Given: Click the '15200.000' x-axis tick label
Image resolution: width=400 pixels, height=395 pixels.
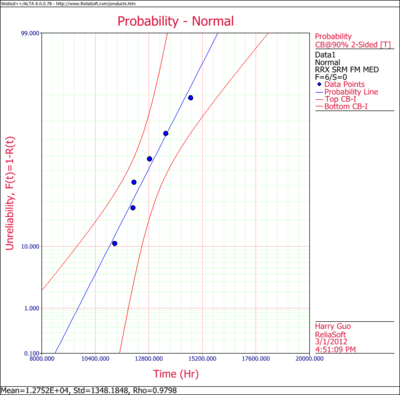Looking at the screenshot, I should [x=202, y=359].
